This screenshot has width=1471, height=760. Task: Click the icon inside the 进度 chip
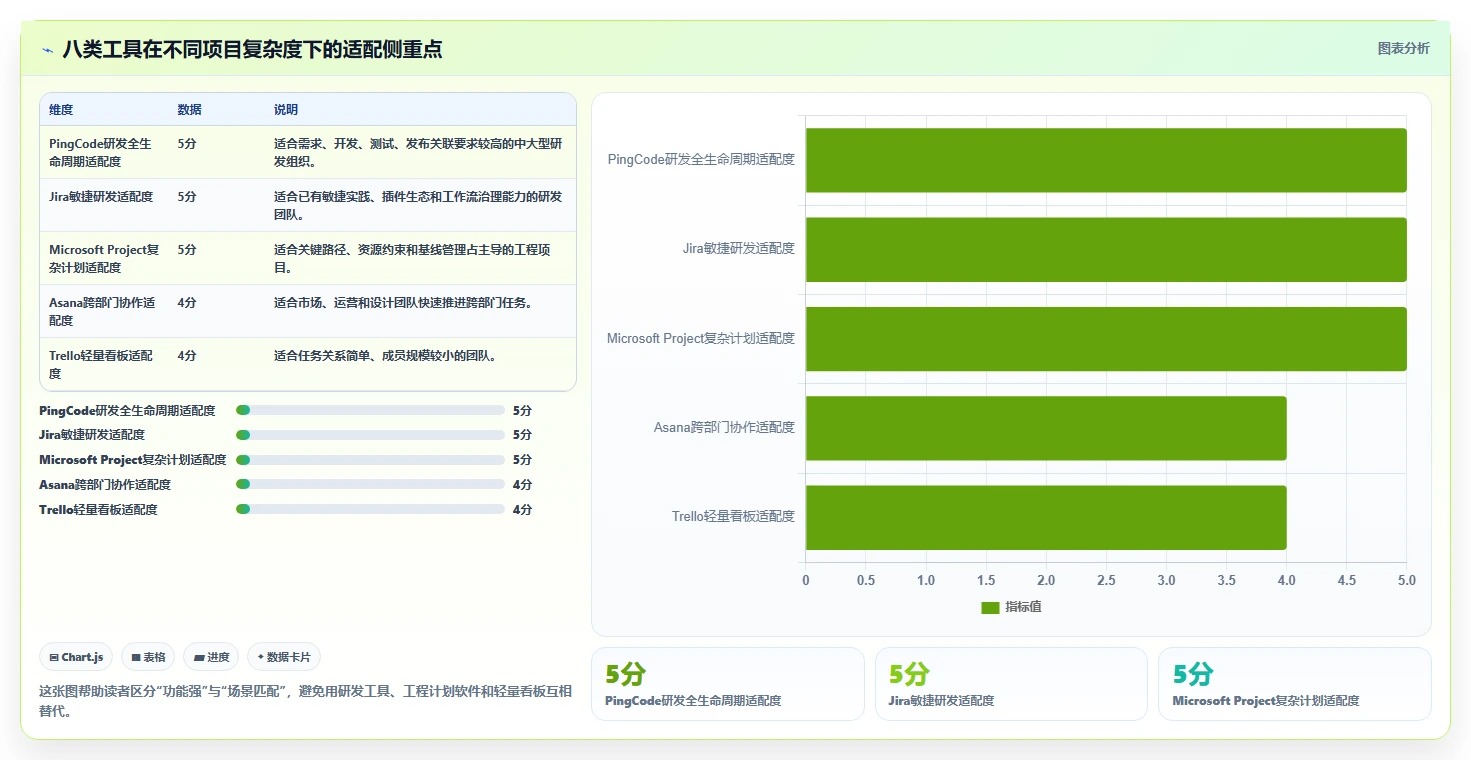click(199, 657)
